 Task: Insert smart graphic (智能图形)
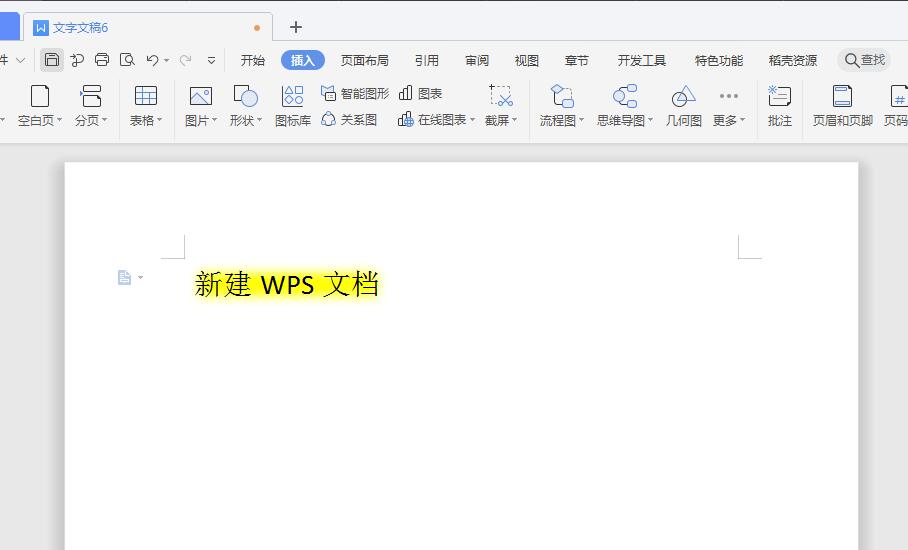point(355,93)
